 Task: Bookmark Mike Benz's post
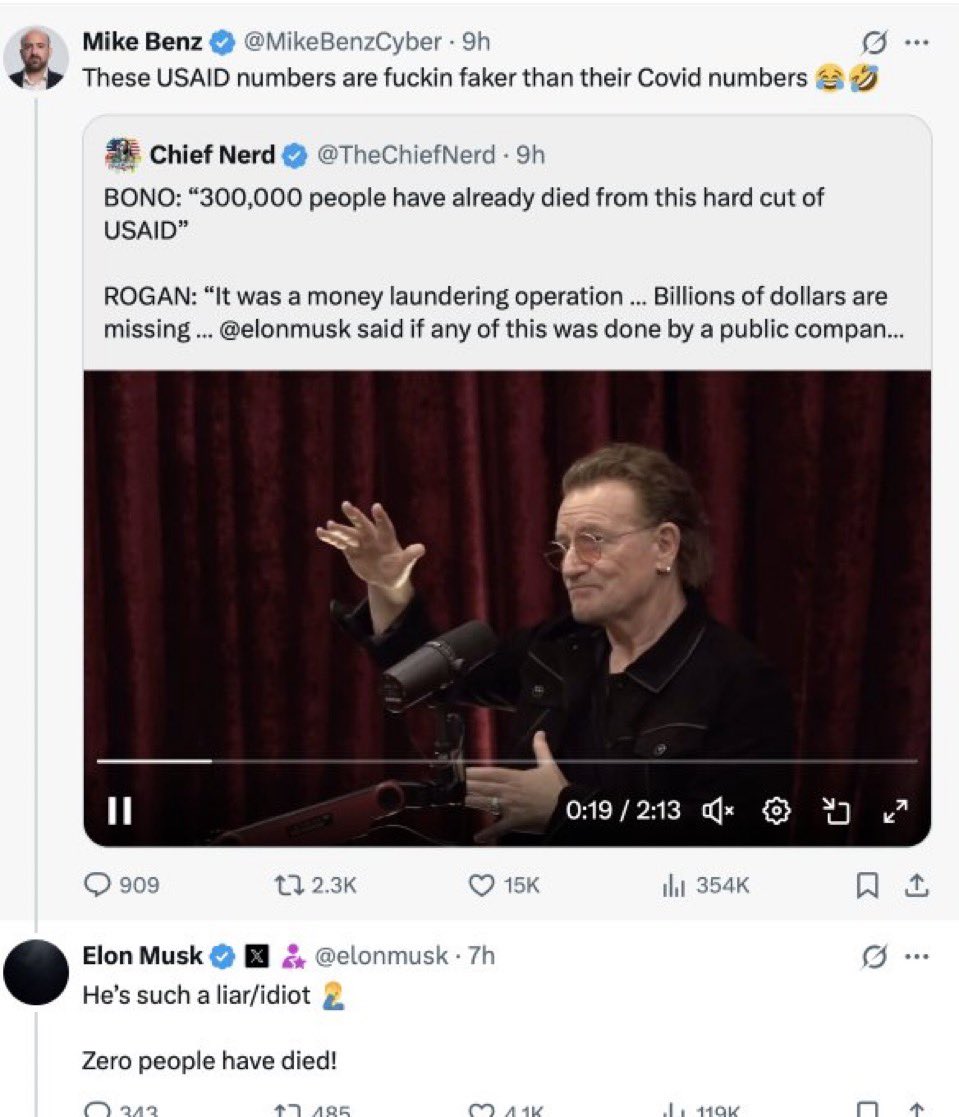[x=868, y=884]
